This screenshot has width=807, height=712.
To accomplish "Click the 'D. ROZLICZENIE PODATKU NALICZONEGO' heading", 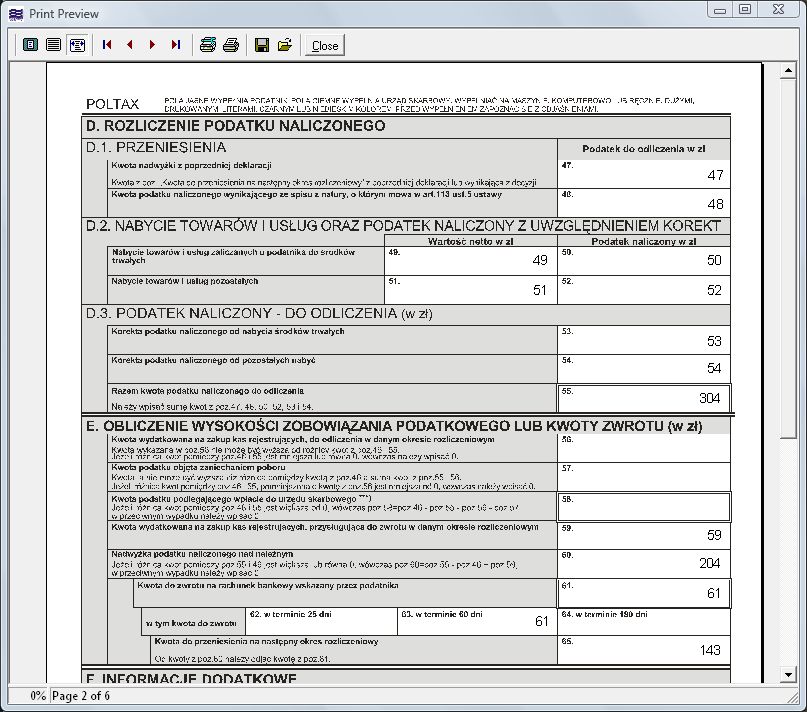I will coord(236,126).
